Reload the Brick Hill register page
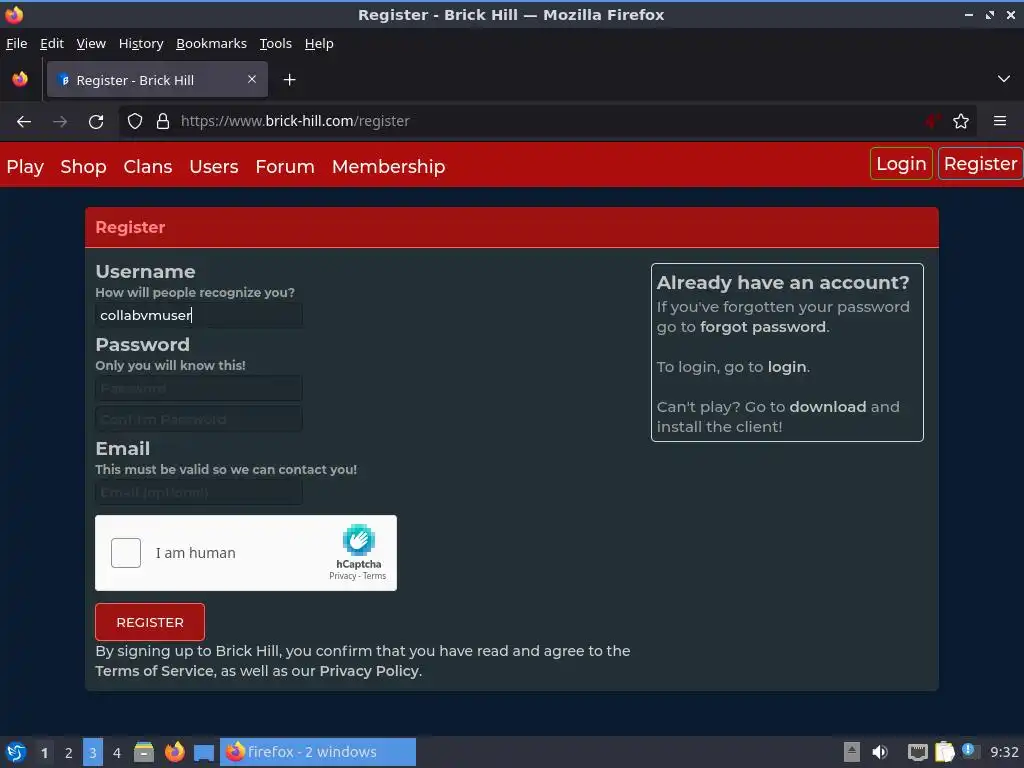The height and width of the screenshot is (768, 1024). pyautogui.click(x=96, y=121)
